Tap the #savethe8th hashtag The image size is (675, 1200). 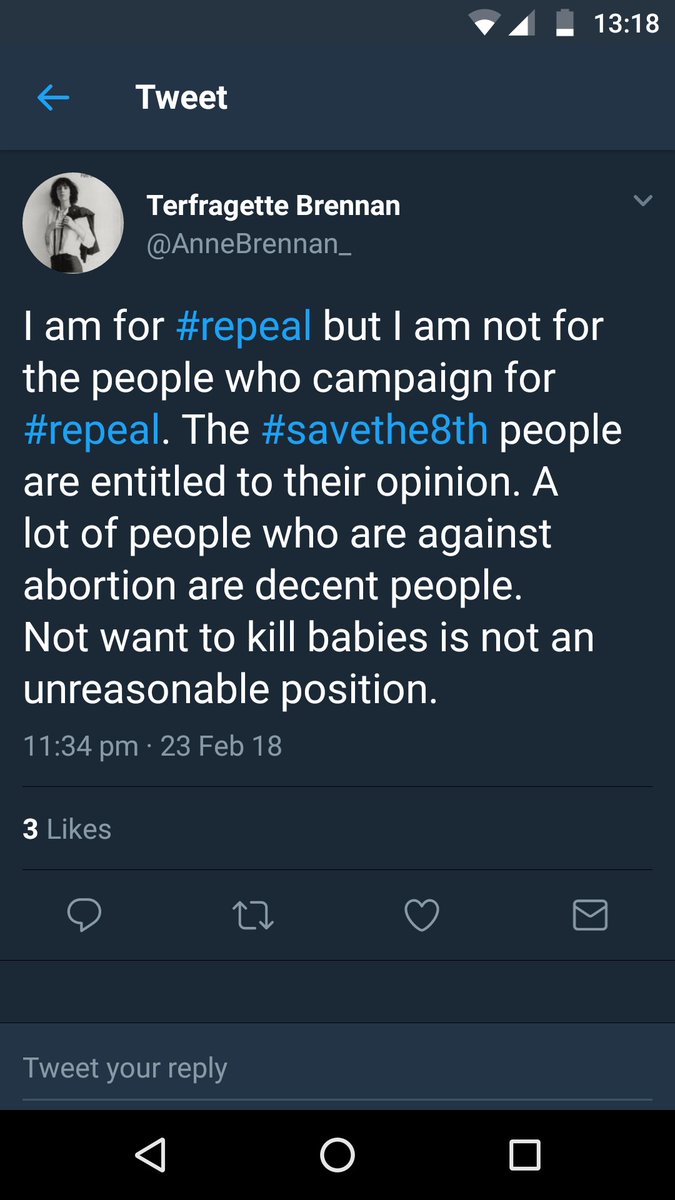click(375, 430)
